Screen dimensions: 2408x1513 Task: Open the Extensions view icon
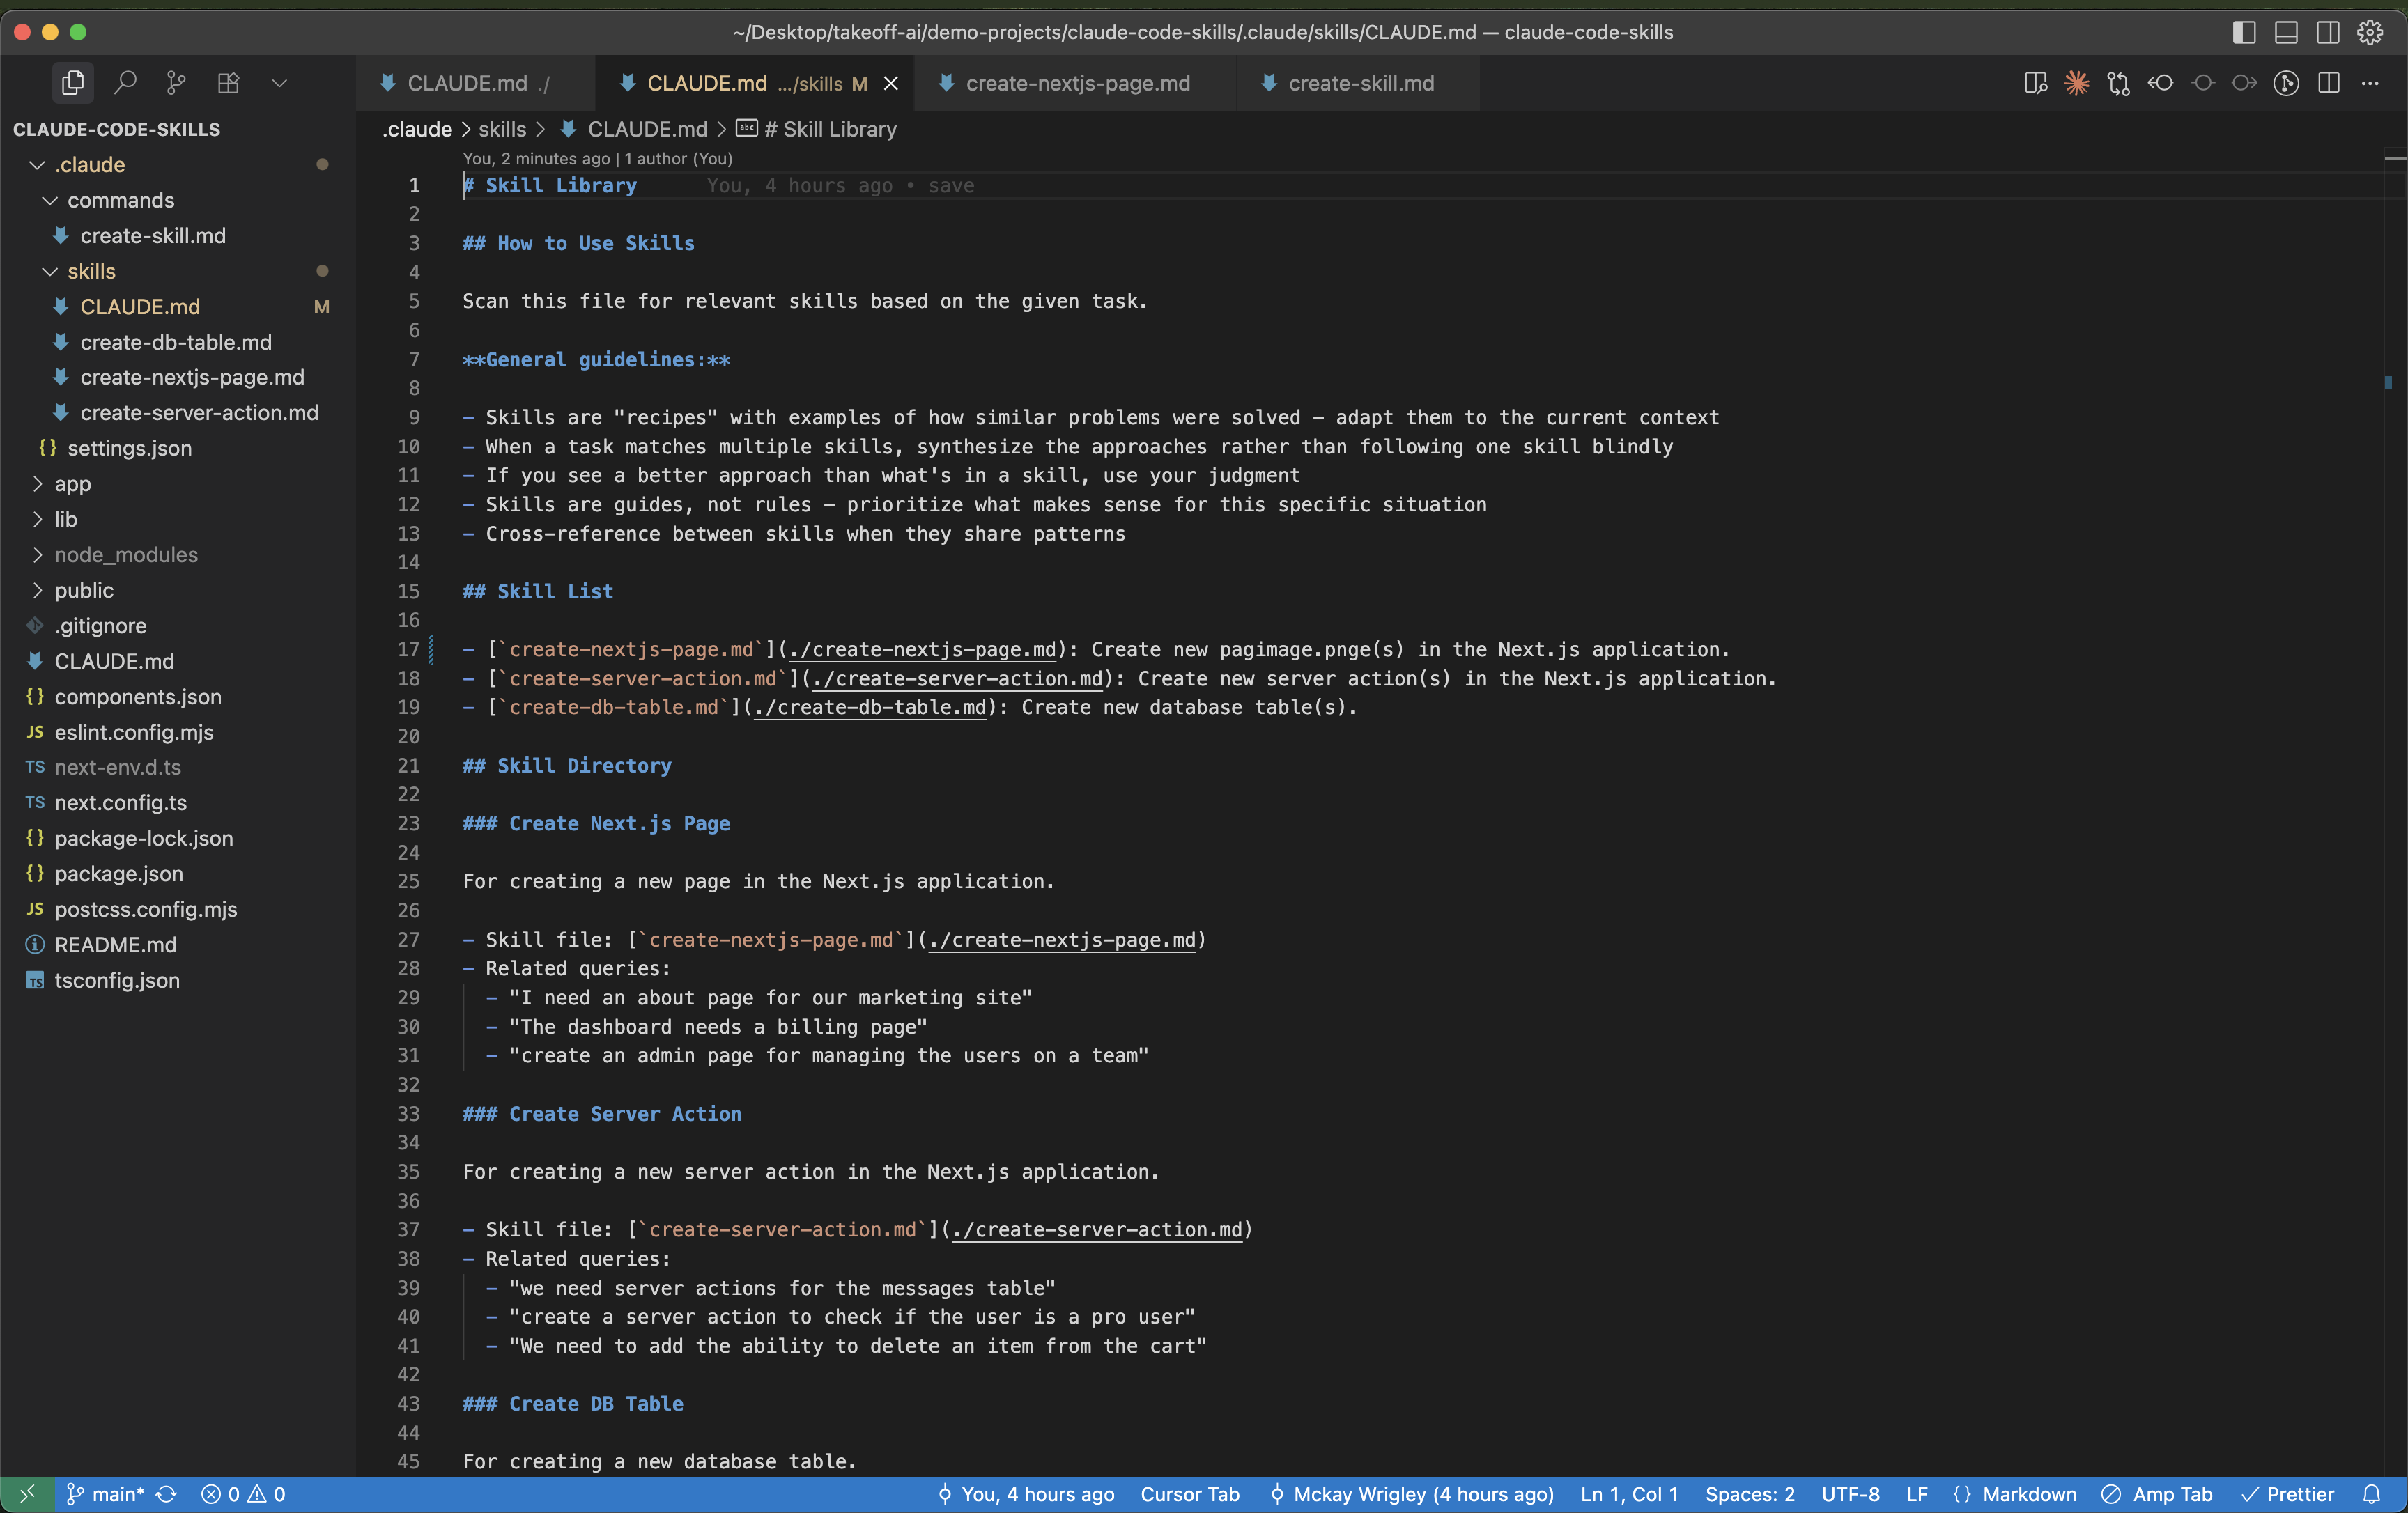coord(228,83)
